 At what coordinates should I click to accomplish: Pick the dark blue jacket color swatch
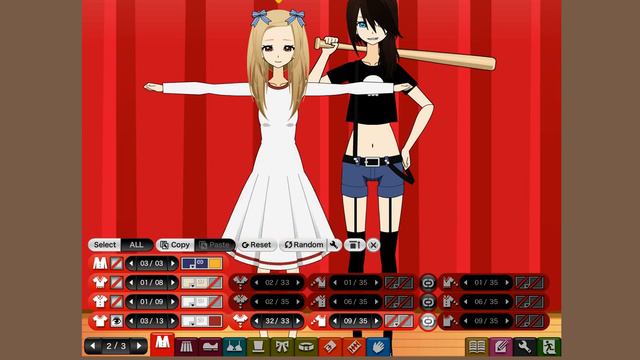[188, 263]
